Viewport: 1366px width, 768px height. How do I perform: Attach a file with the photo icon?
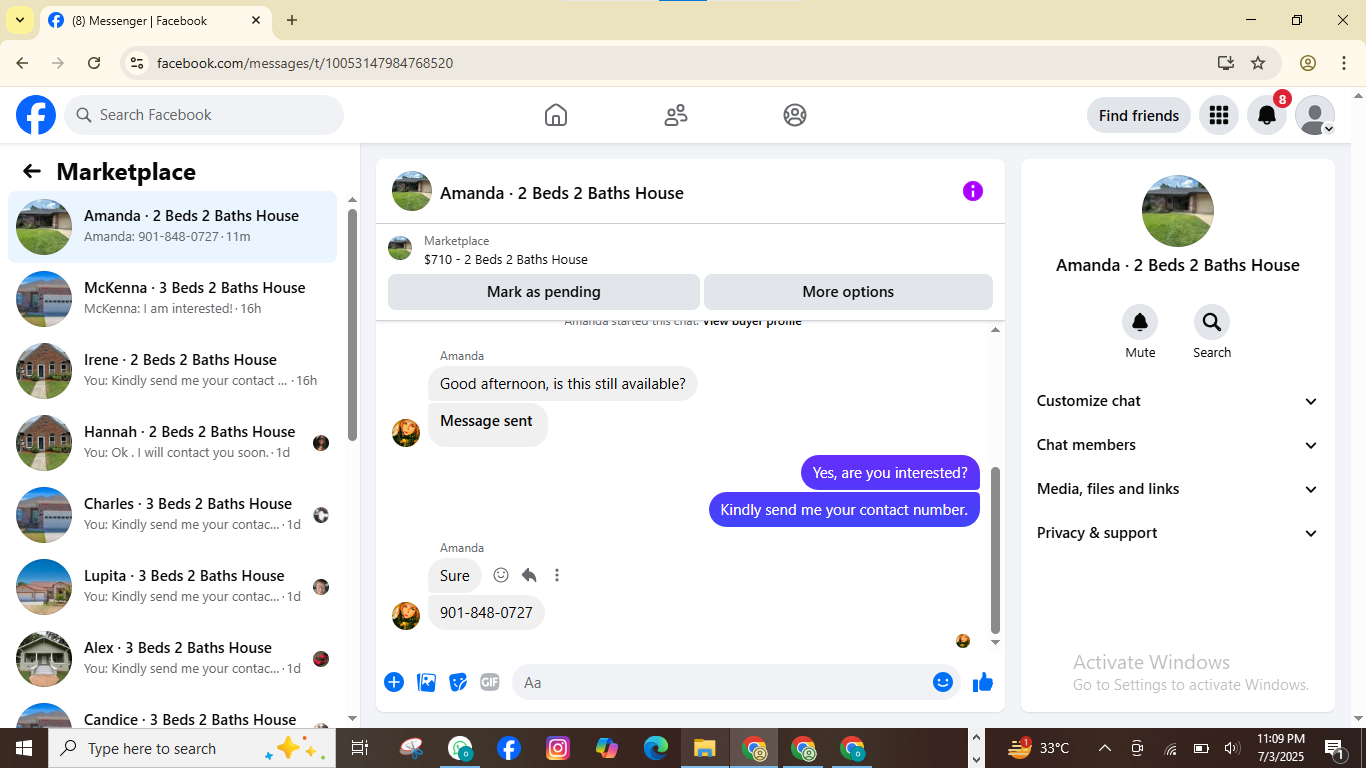click(426, 682)
